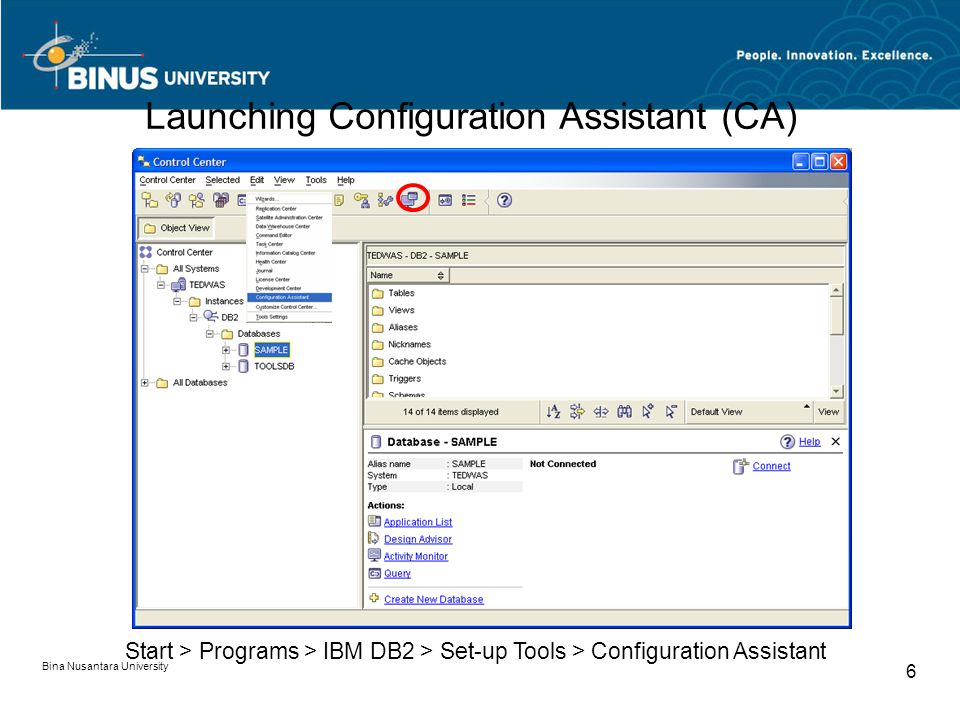Choose Configuration Assistant from Tools menu
Screen dimensions: 960x720
tap(289, 298)
